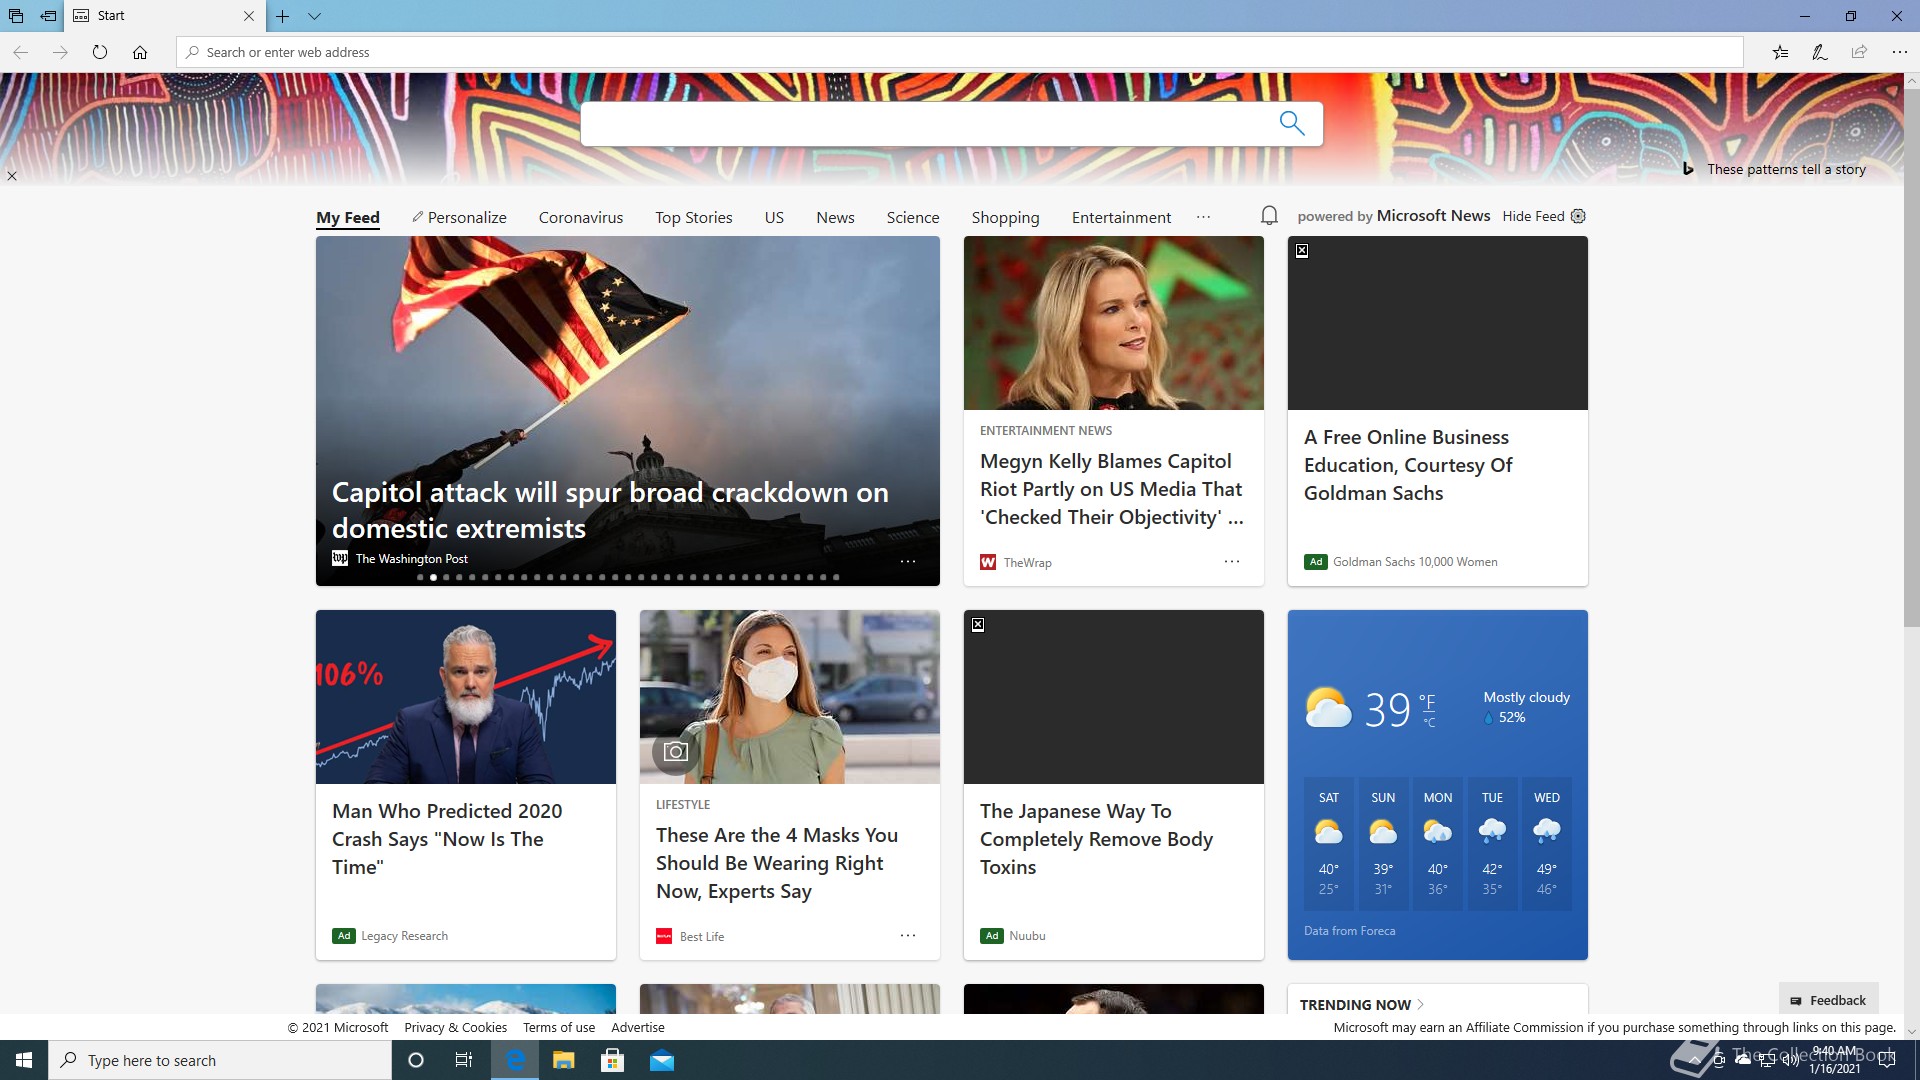Open File Explorer from taskbar

coord(564,1060)
